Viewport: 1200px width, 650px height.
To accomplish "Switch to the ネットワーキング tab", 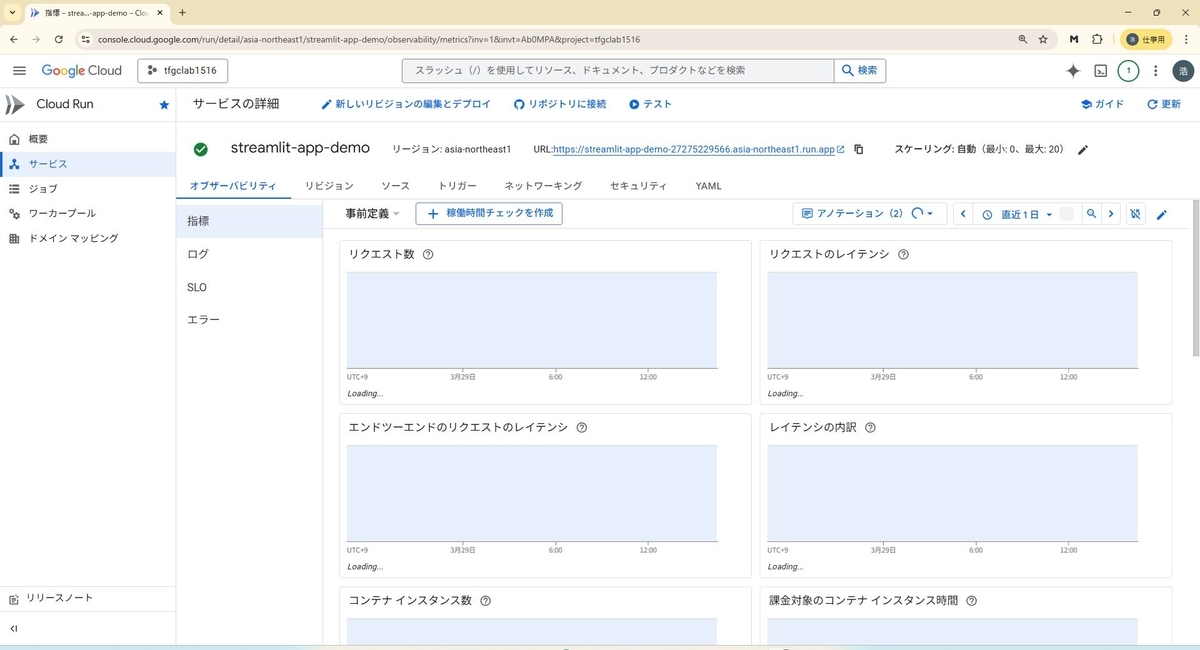I will point(543,186).
